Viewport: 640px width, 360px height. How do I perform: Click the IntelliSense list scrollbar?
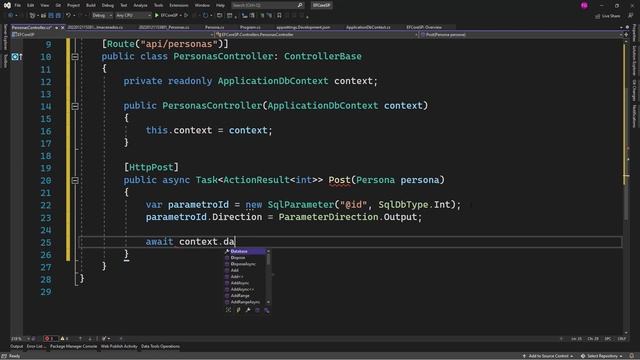tap(268, 277)
